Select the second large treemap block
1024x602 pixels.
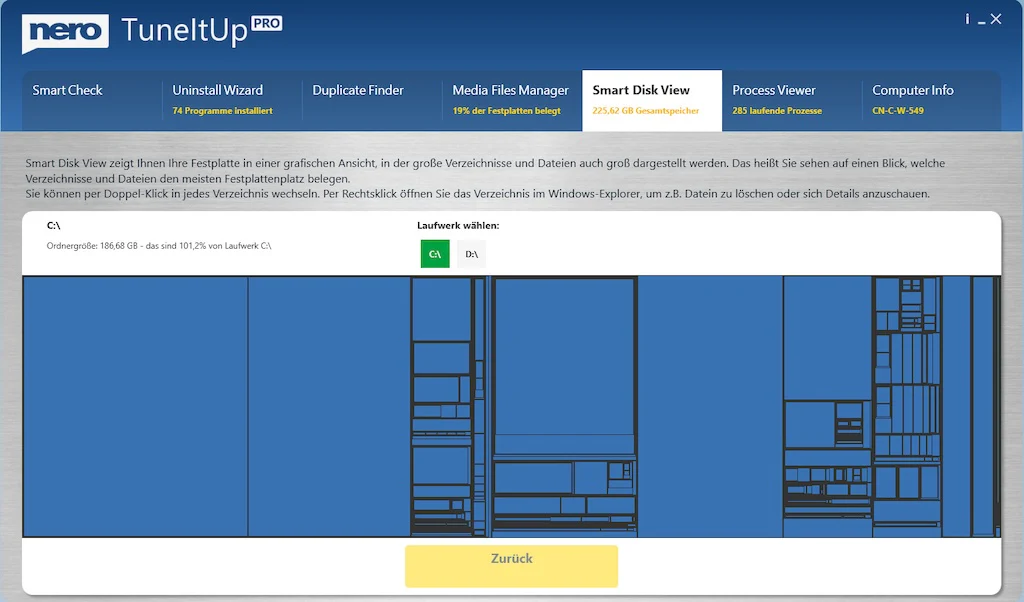[x=329, y=406]
